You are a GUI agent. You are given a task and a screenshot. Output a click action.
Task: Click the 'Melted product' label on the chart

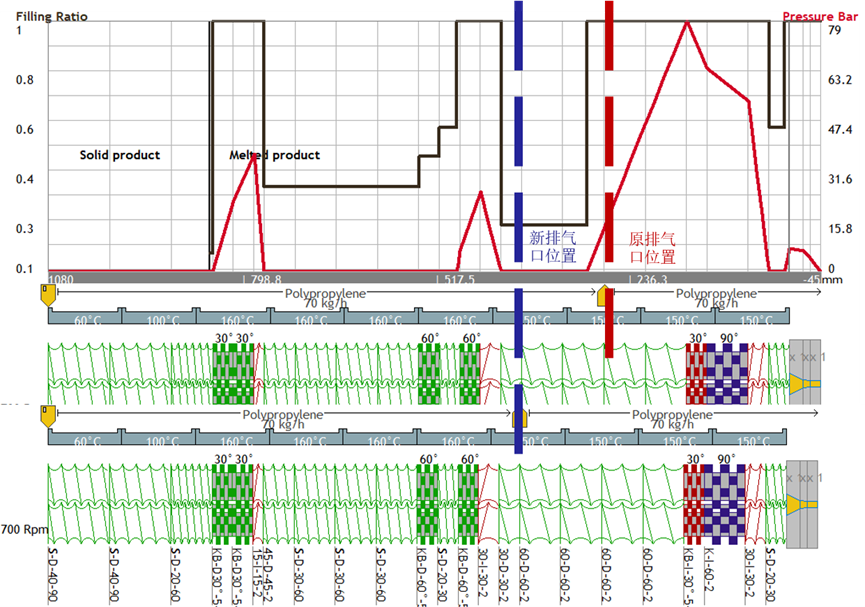point(274,155)
